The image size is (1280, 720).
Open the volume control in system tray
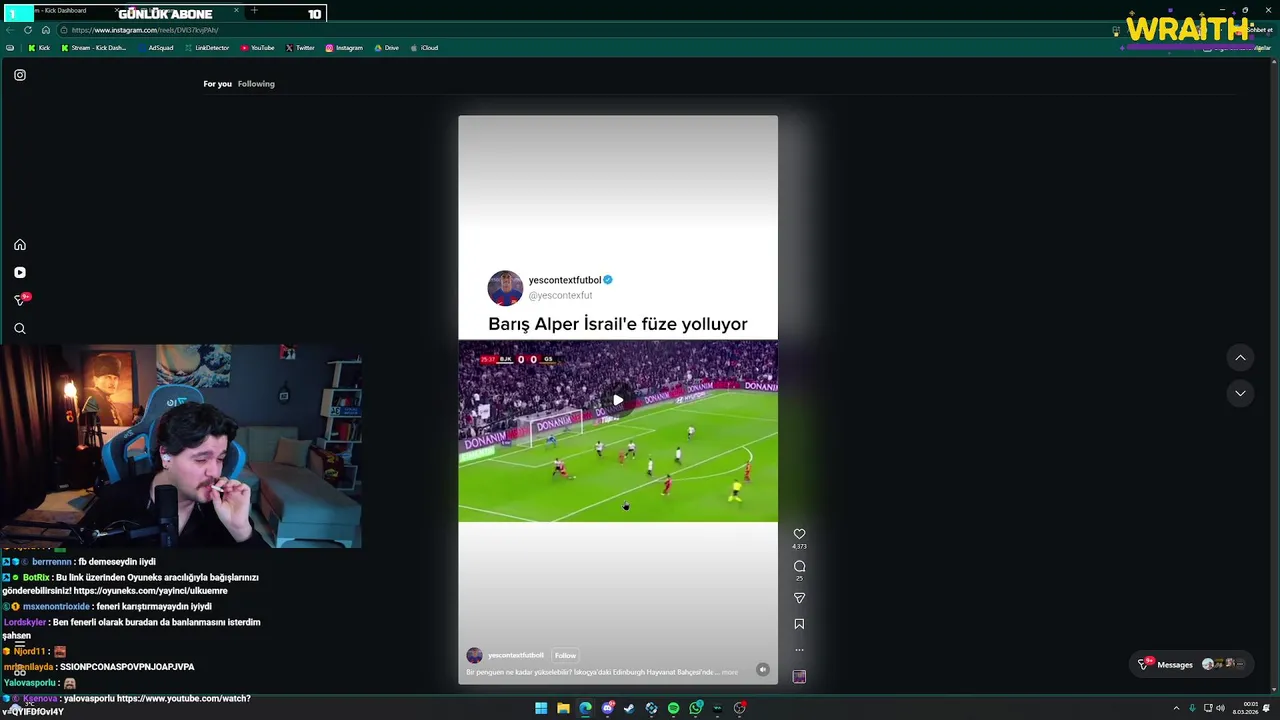point(1220,708)
